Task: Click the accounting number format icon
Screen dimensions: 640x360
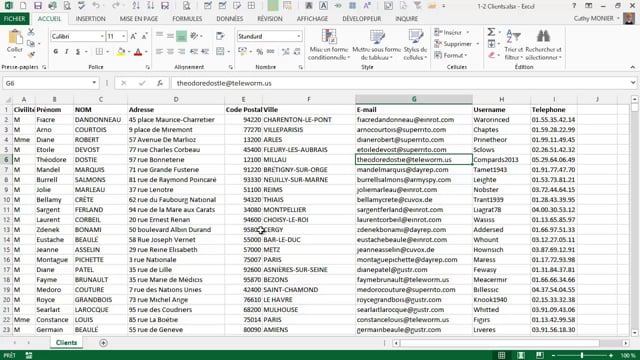Action: point(242,51)
